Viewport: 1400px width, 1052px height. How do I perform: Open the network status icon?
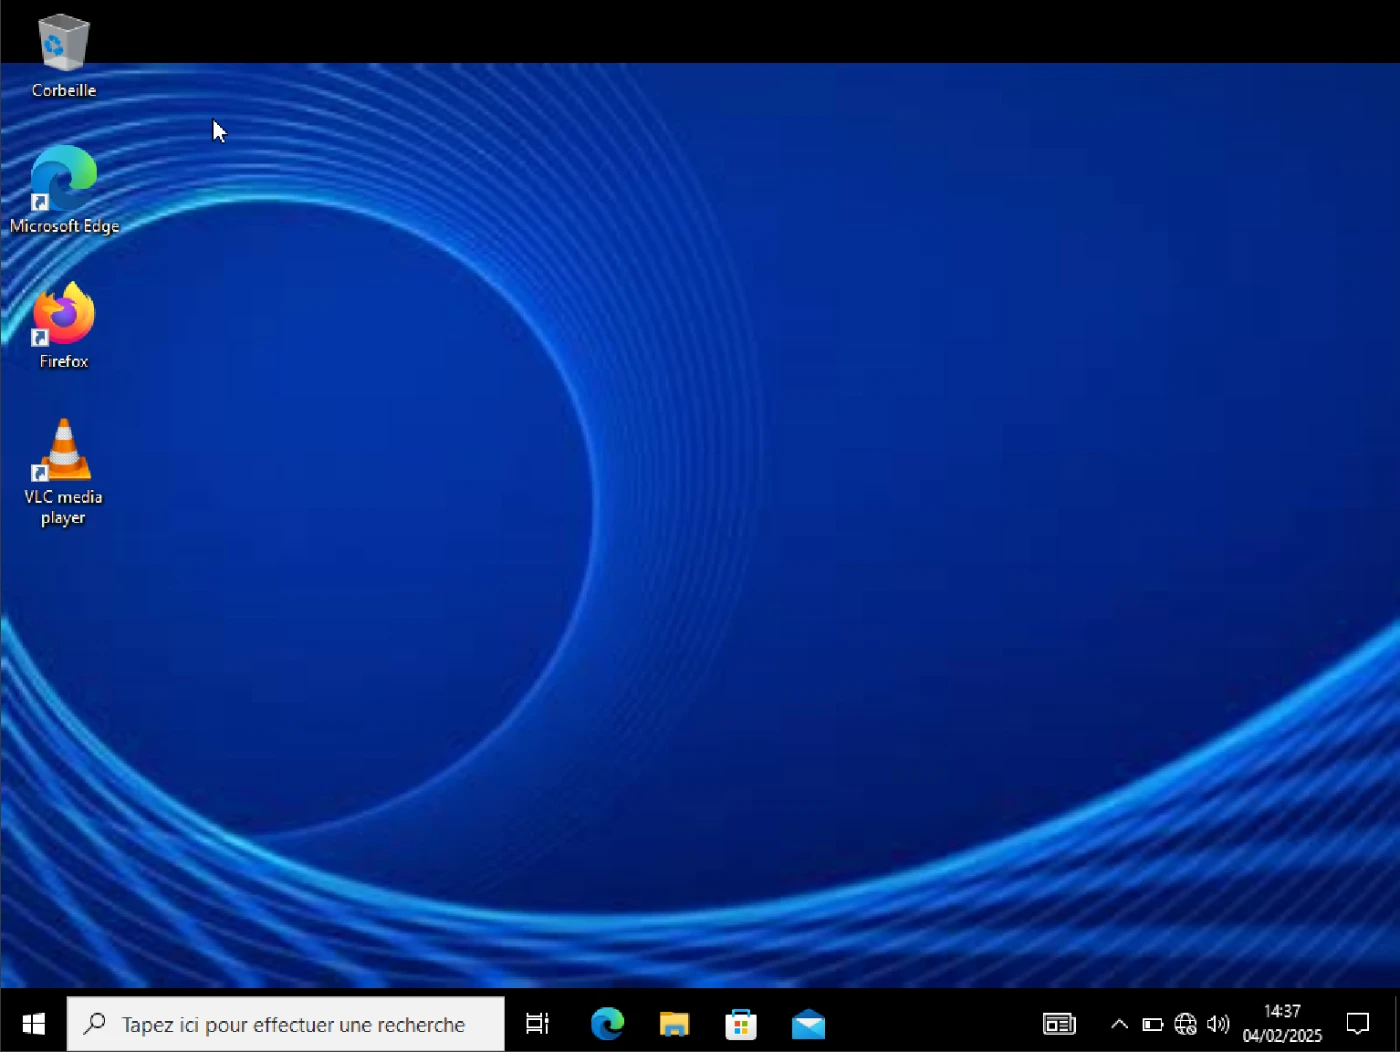[x=1185, y=1024]
